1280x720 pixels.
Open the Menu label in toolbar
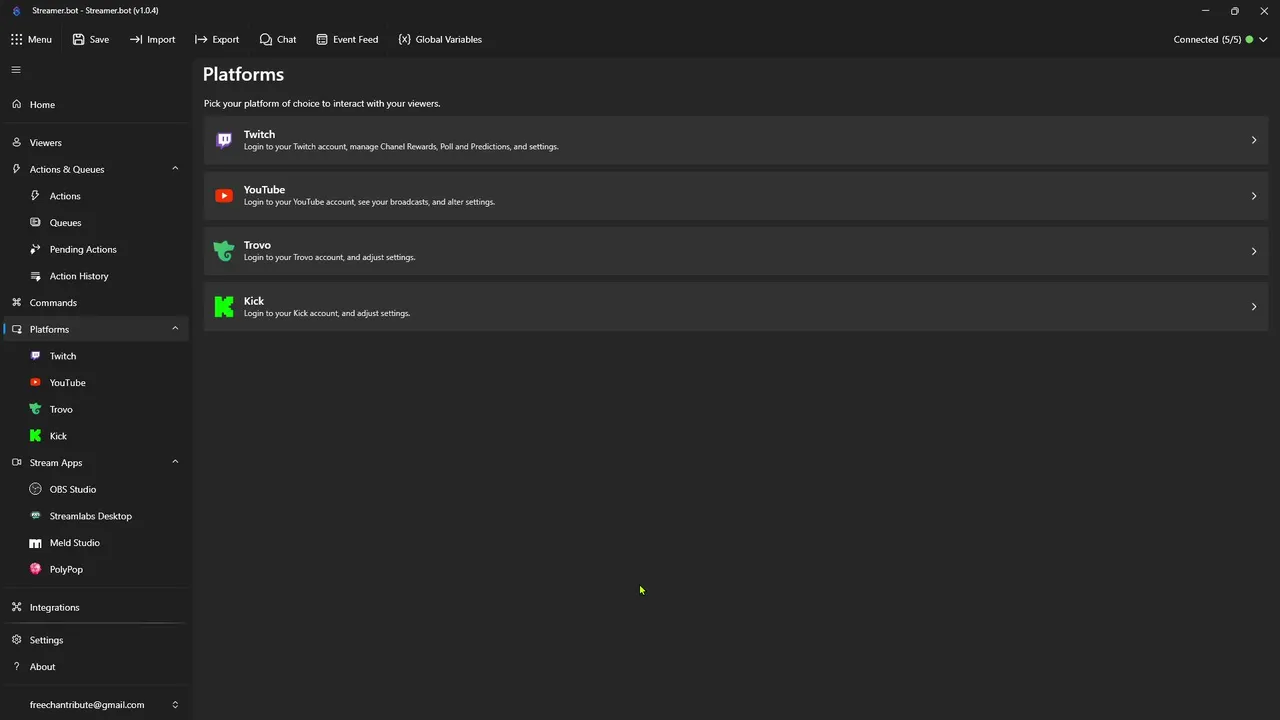(40, 40)
